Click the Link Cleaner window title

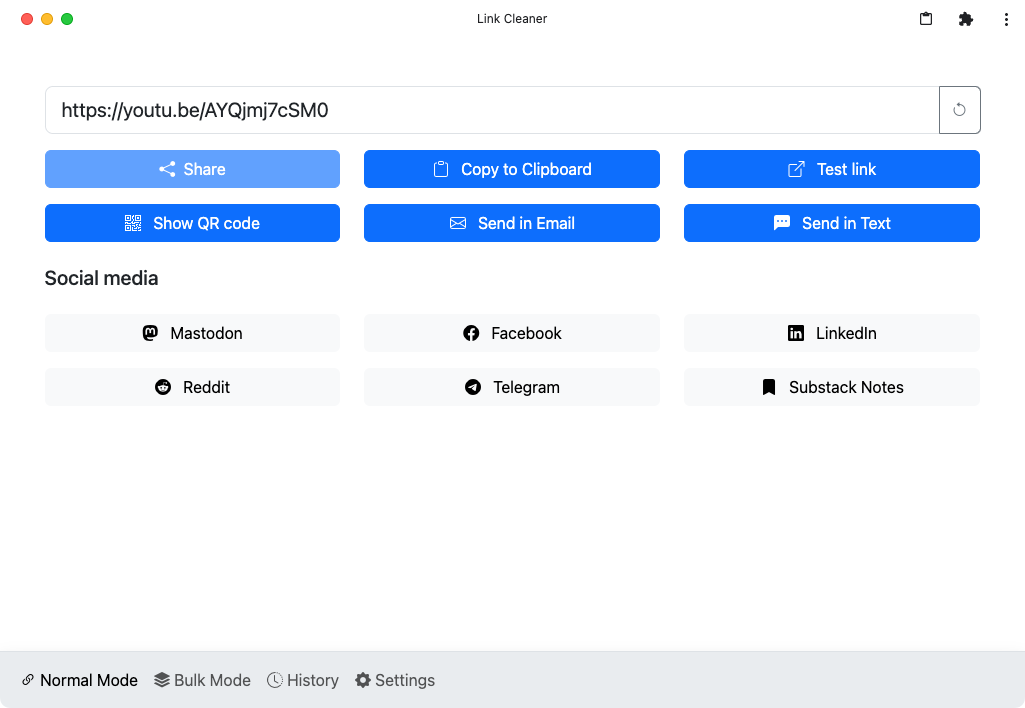(512, 19)
